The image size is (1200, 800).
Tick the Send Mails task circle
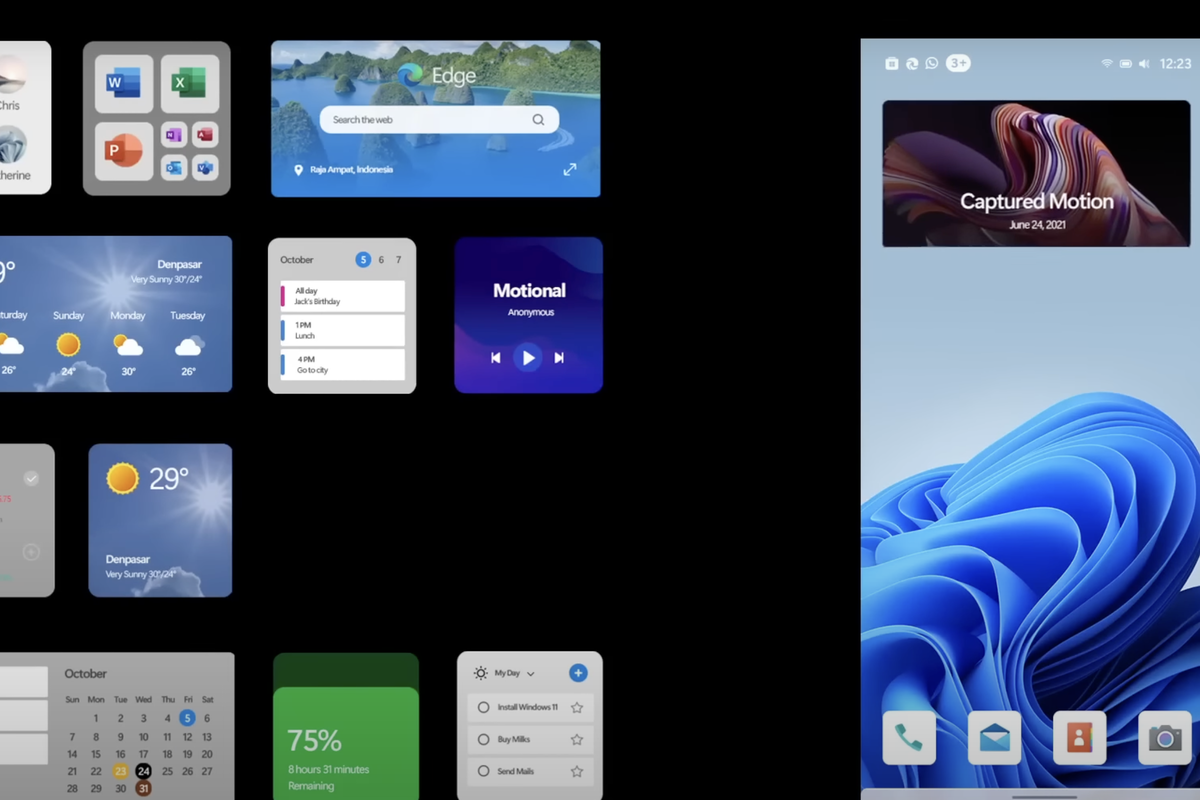pos(484,771)
